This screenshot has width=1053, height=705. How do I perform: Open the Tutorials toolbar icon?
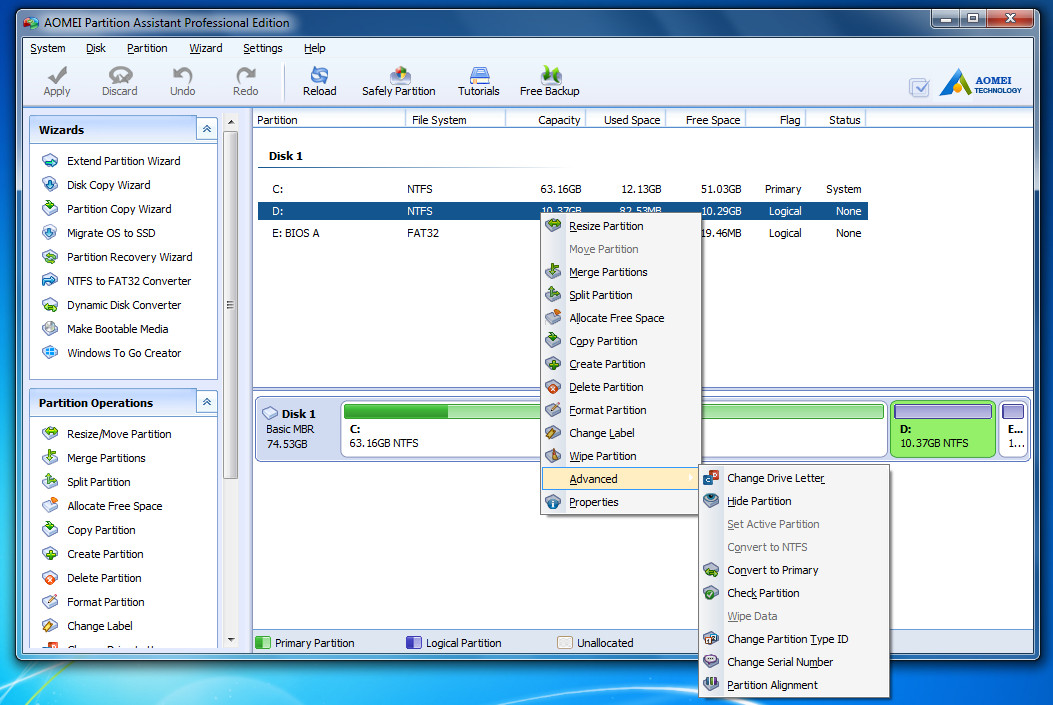[x=478, y=80]
